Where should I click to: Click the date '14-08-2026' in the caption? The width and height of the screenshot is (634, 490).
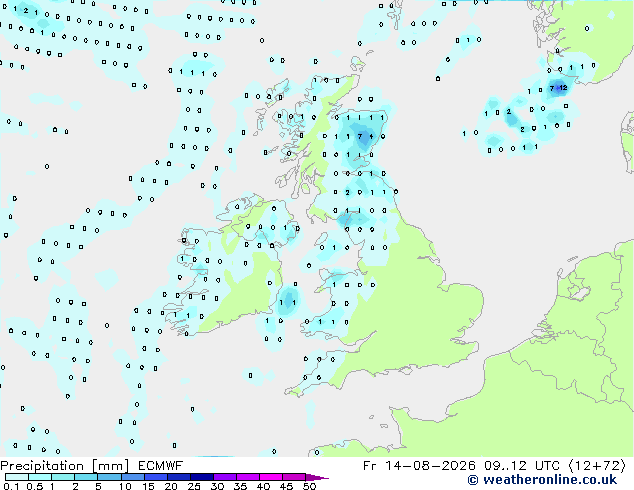[430, 466]
